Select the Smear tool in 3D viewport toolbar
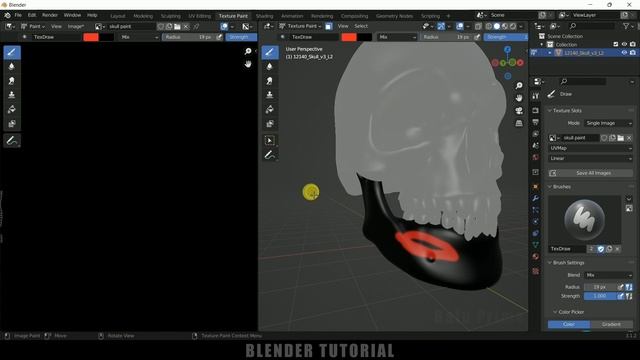The width and height of the screenshot is (640, 360). coord(270,81)
